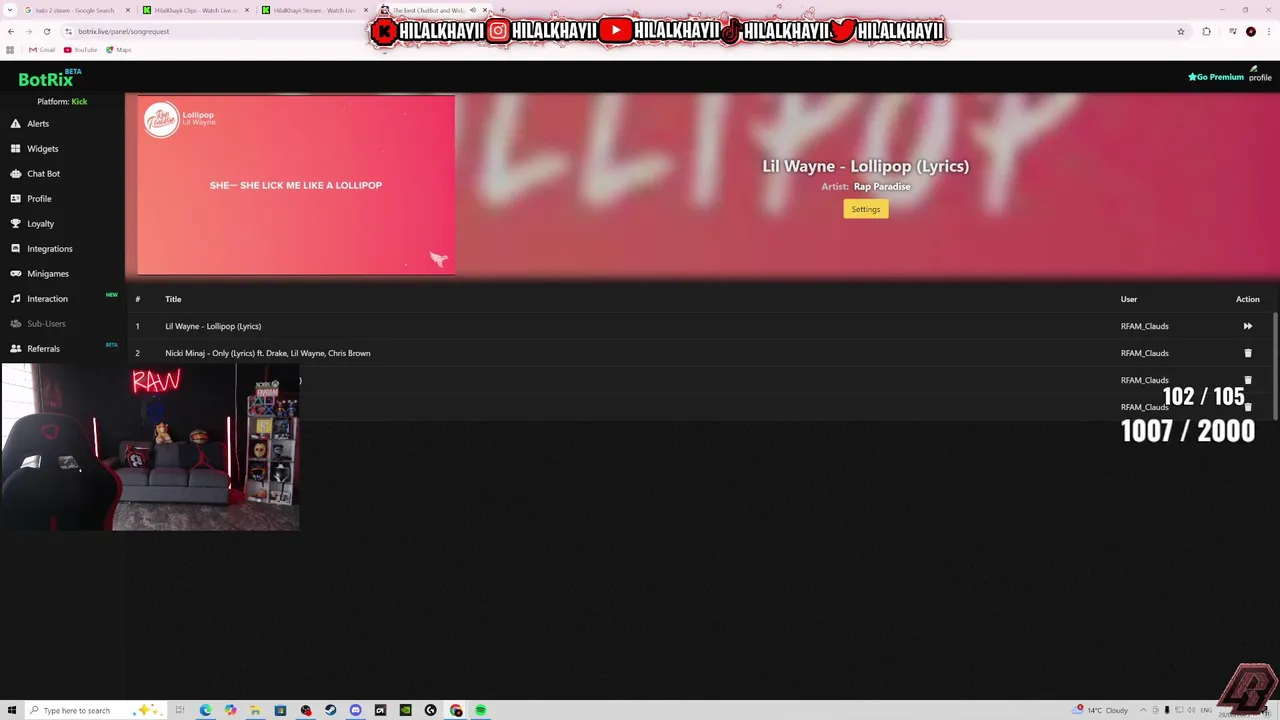This screenshot has width=1280, height=720.
Task: Switch to the HilalKhayii Clips tab
Action: pos(195,10)
